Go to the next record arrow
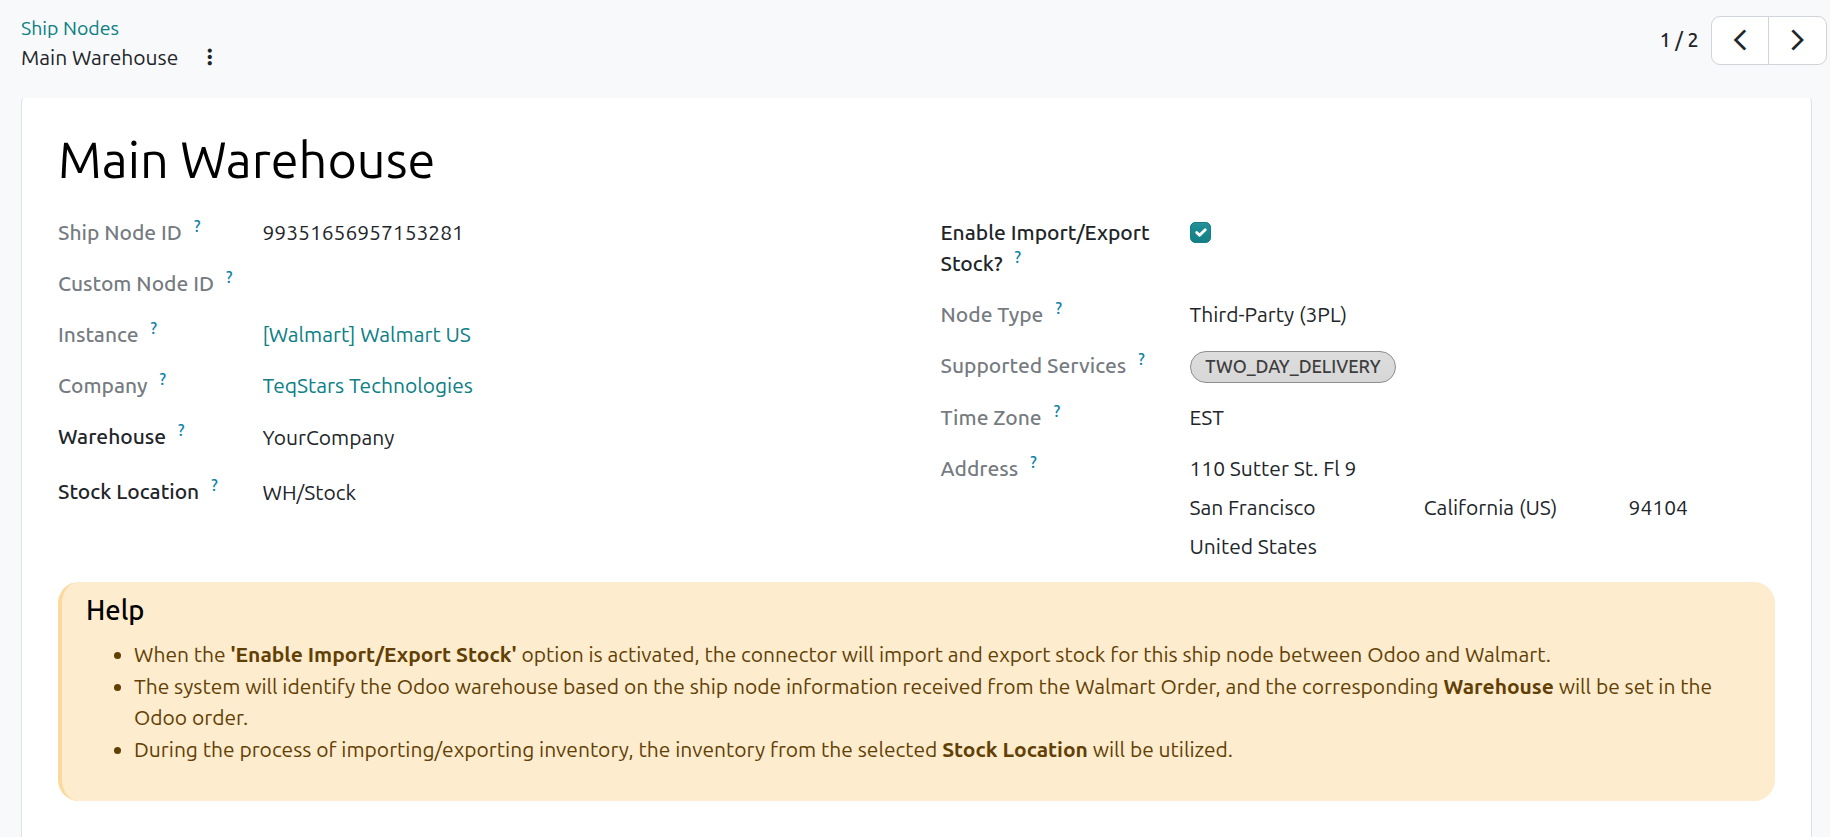 tap(1797, 41)
